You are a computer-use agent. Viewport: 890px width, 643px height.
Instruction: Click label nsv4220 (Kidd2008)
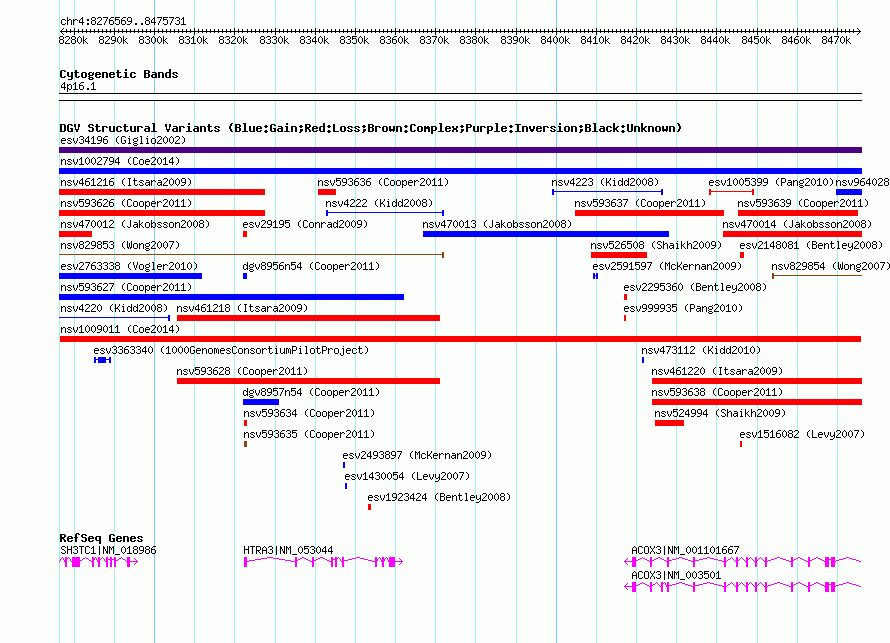[x=114, y=308]
